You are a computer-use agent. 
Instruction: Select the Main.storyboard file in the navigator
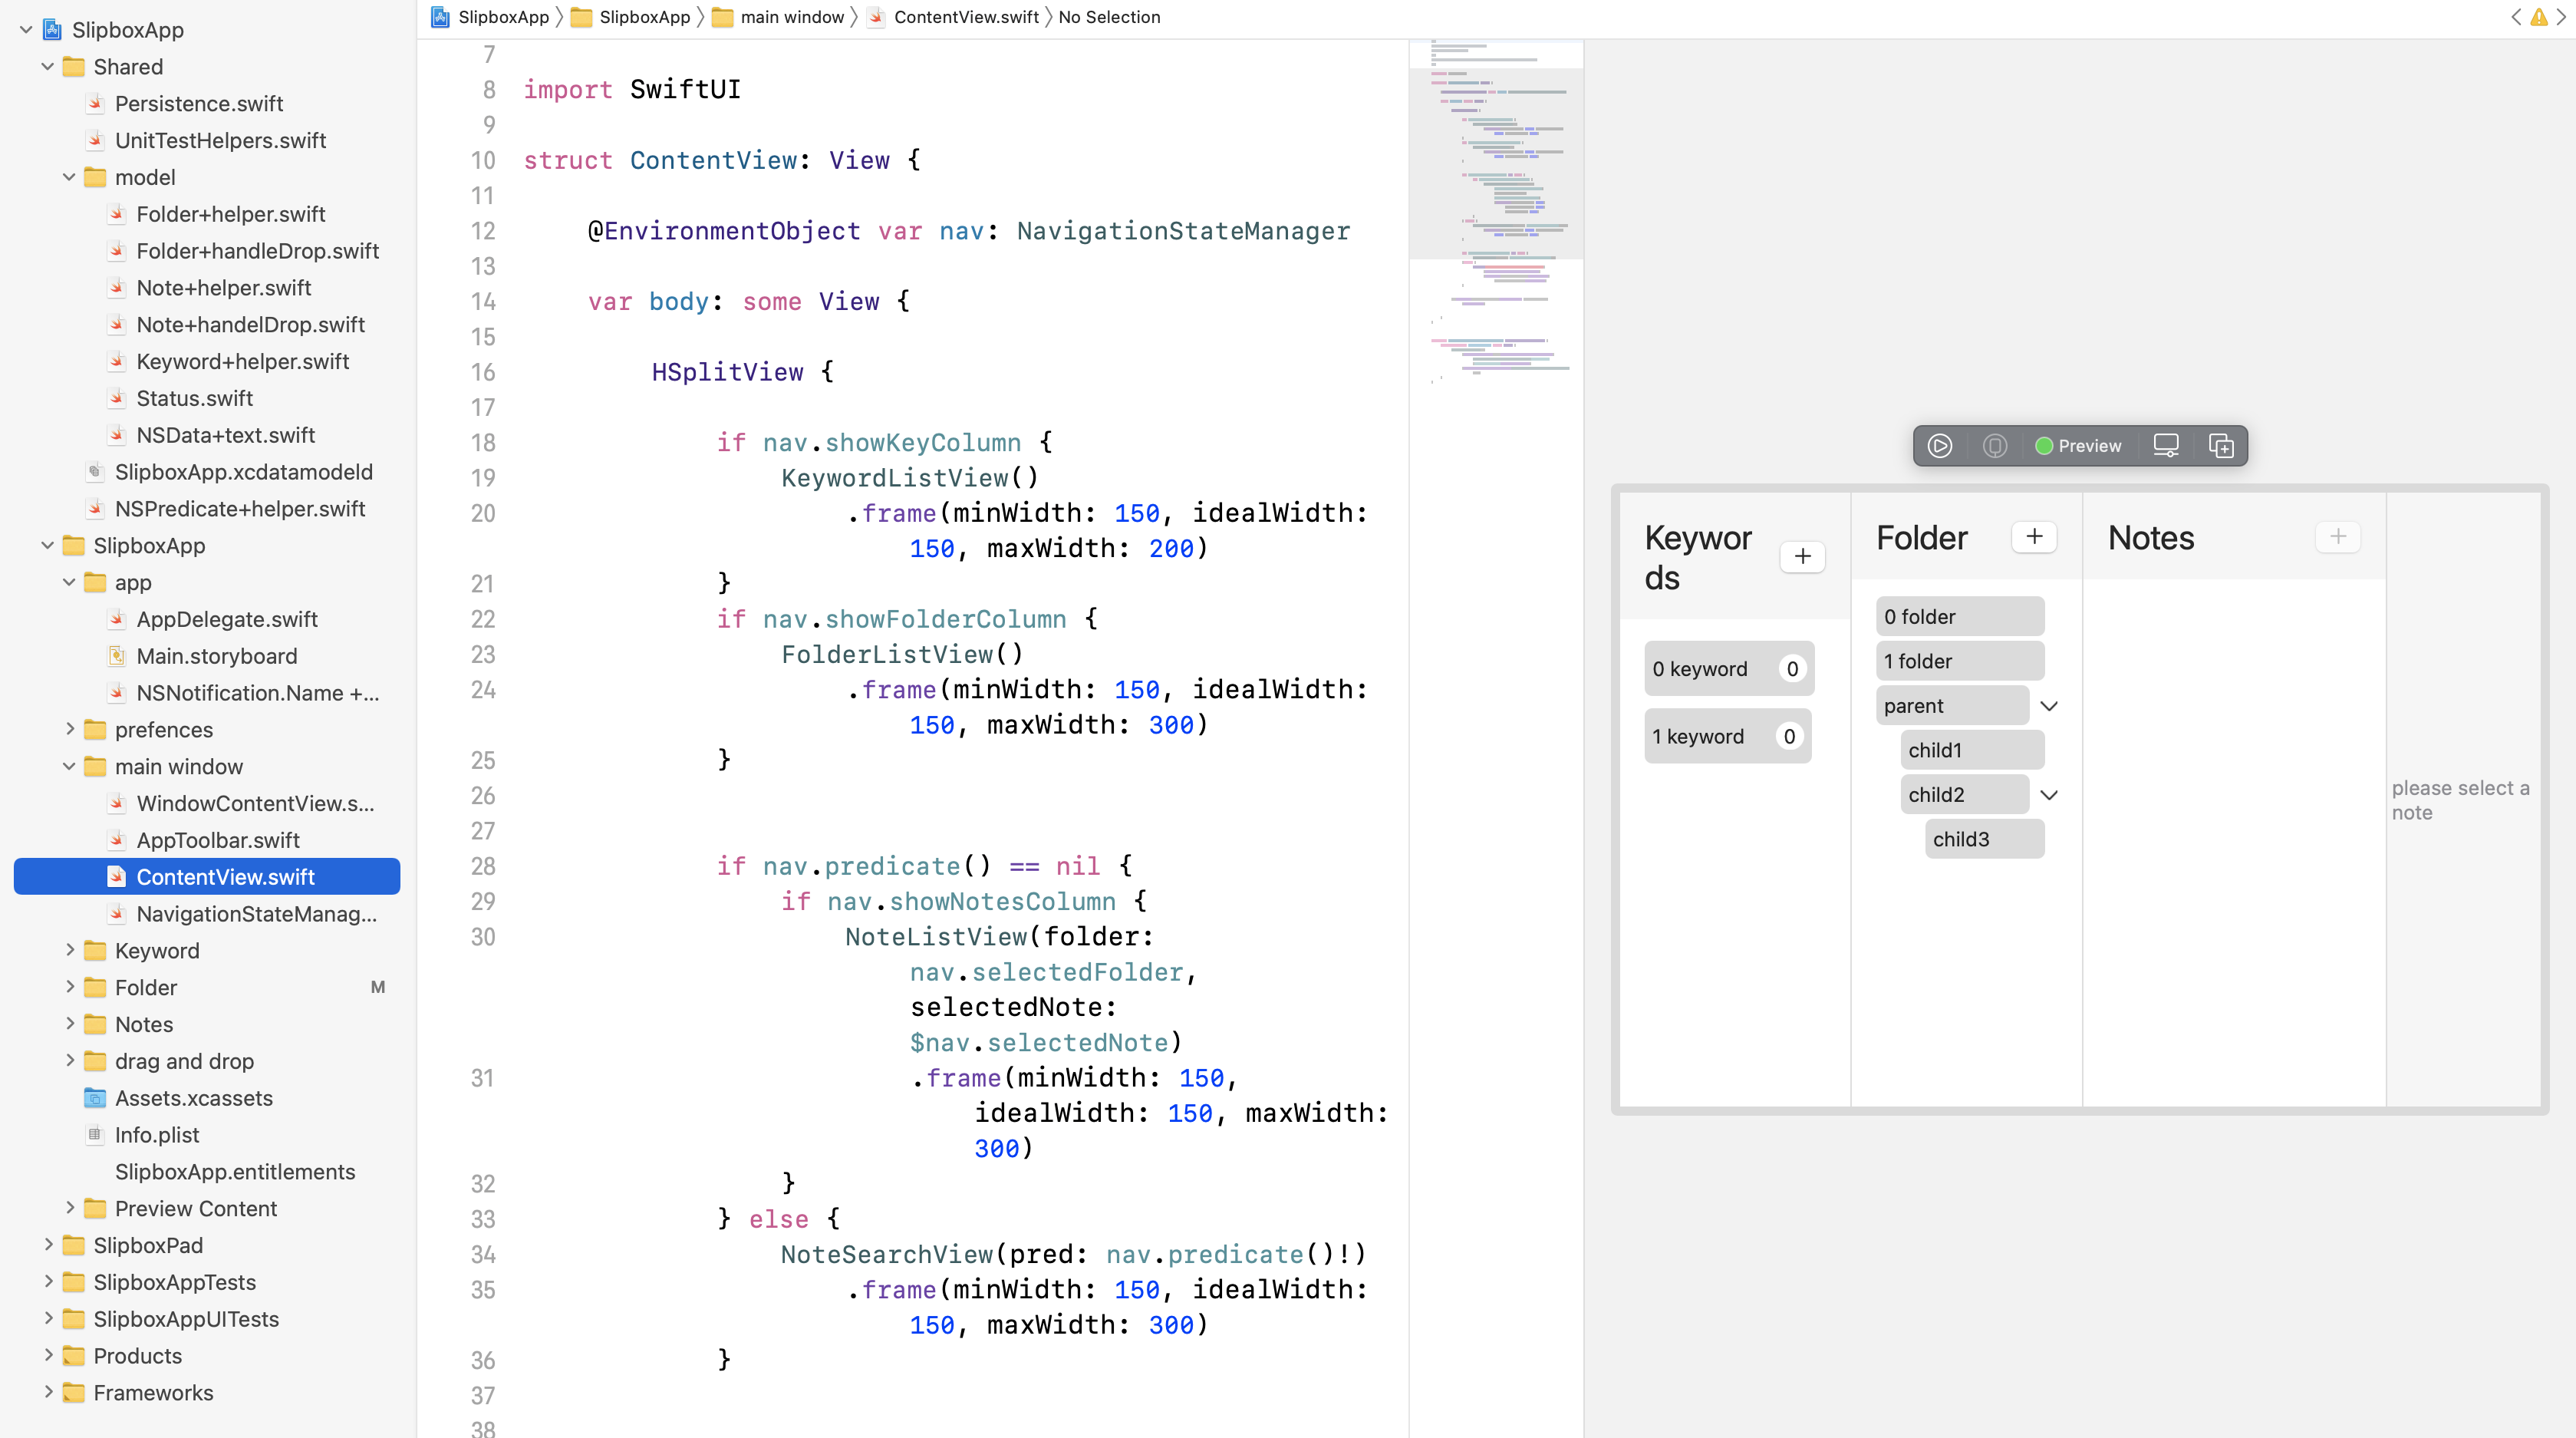pos(216,656)
